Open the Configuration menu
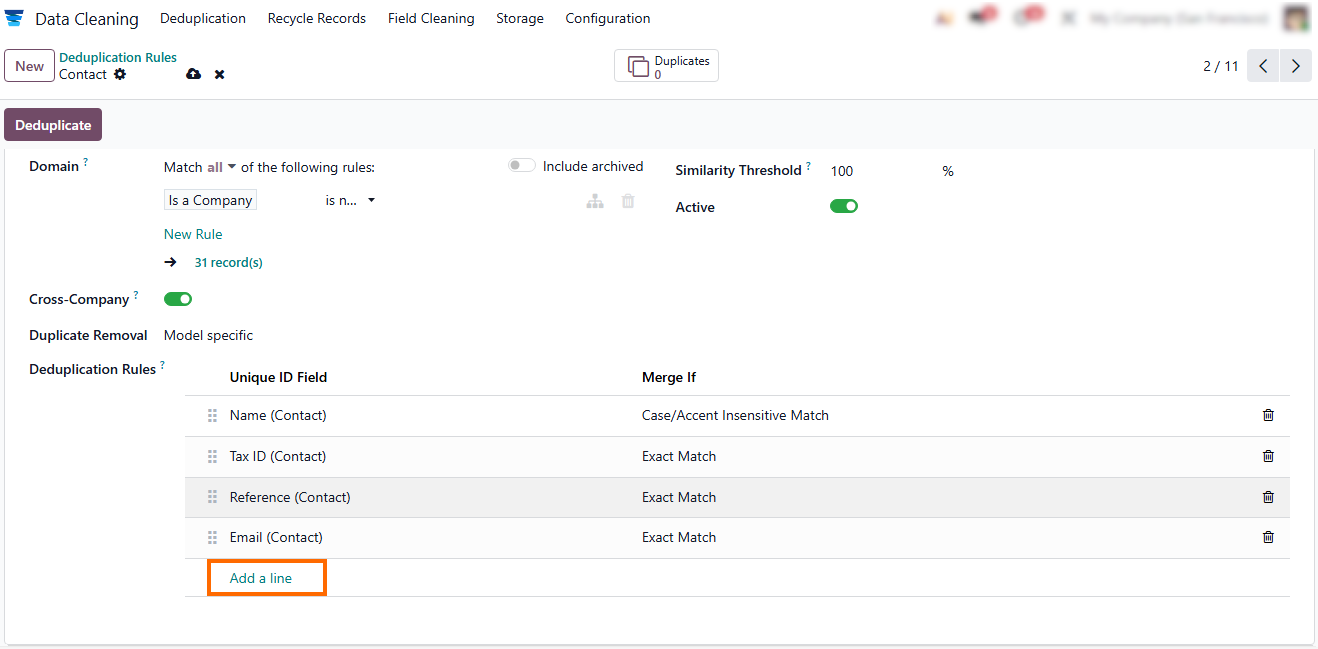Screen dimensions: 1318x649 coord(607,19)
